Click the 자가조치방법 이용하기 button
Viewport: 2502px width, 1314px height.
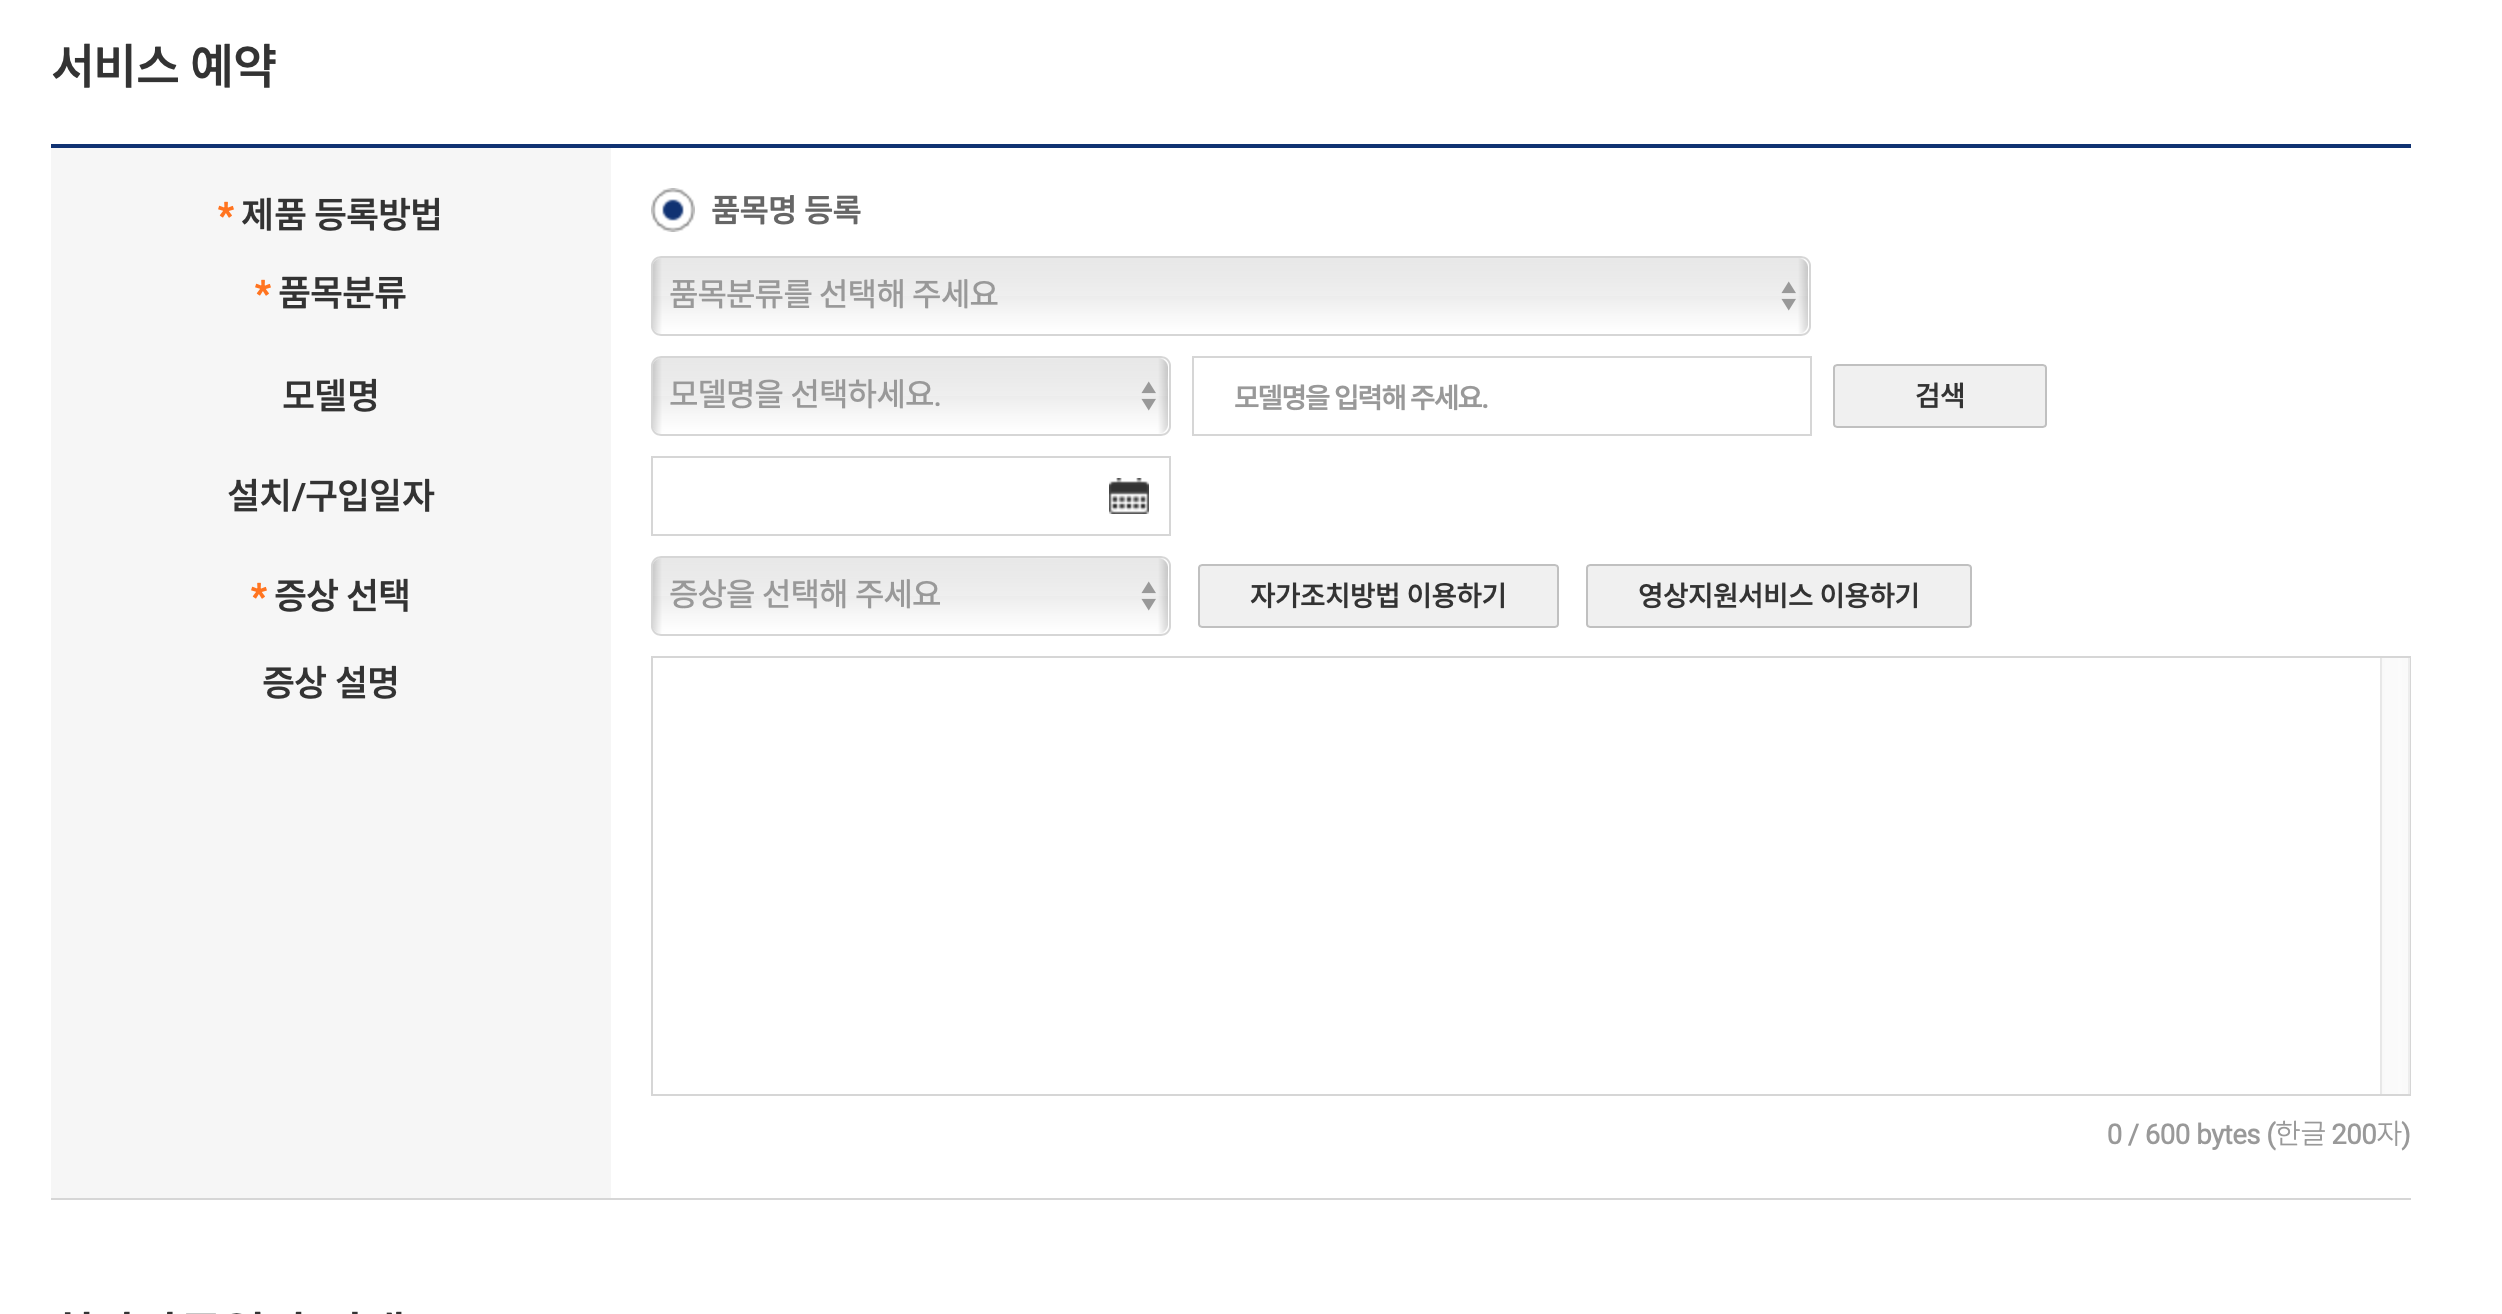(1377, 596)
